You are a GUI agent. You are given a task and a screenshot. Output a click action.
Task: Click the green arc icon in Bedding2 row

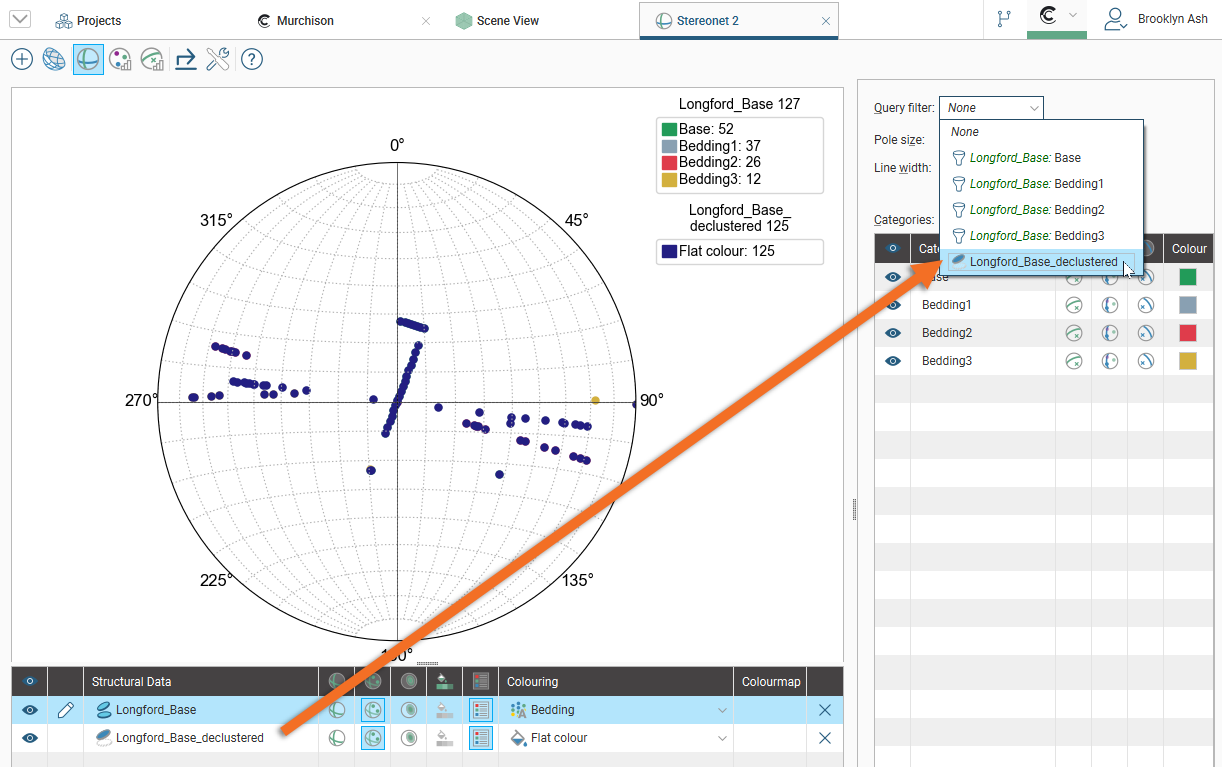pos(1074,333)
